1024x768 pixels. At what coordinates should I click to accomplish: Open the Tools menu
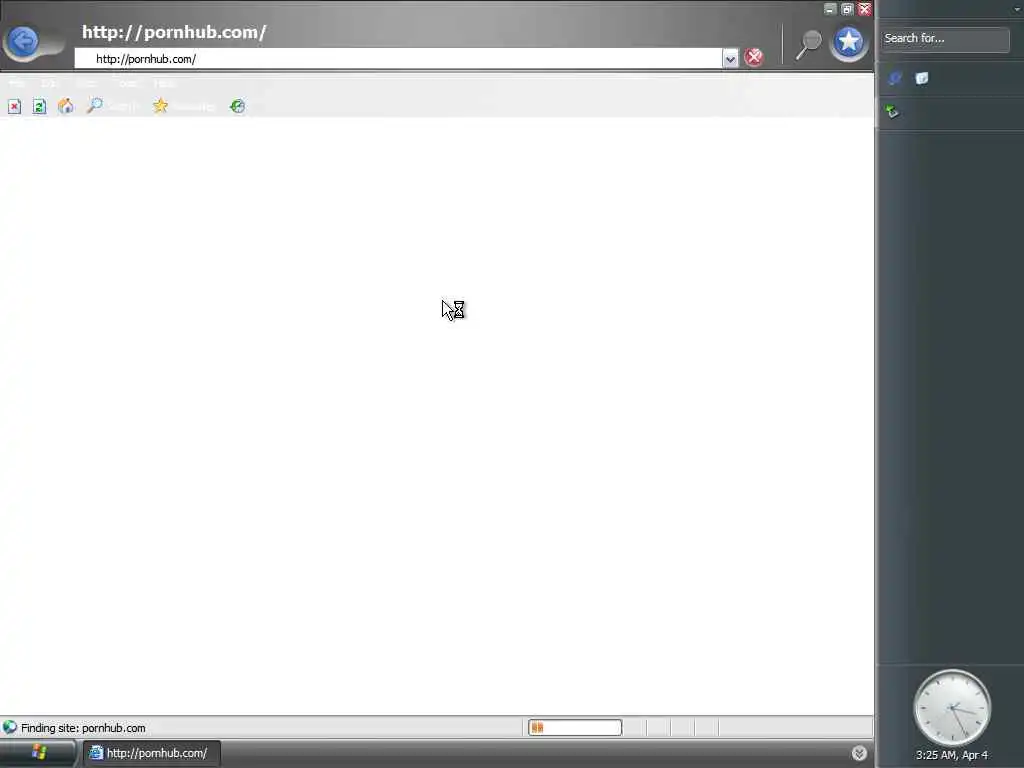127,83
